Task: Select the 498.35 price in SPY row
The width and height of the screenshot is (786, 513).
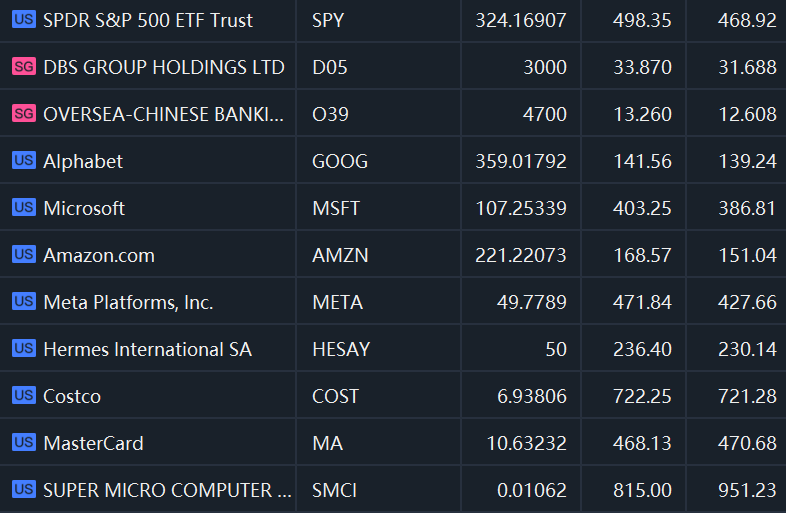Action: tap(642, 21)
